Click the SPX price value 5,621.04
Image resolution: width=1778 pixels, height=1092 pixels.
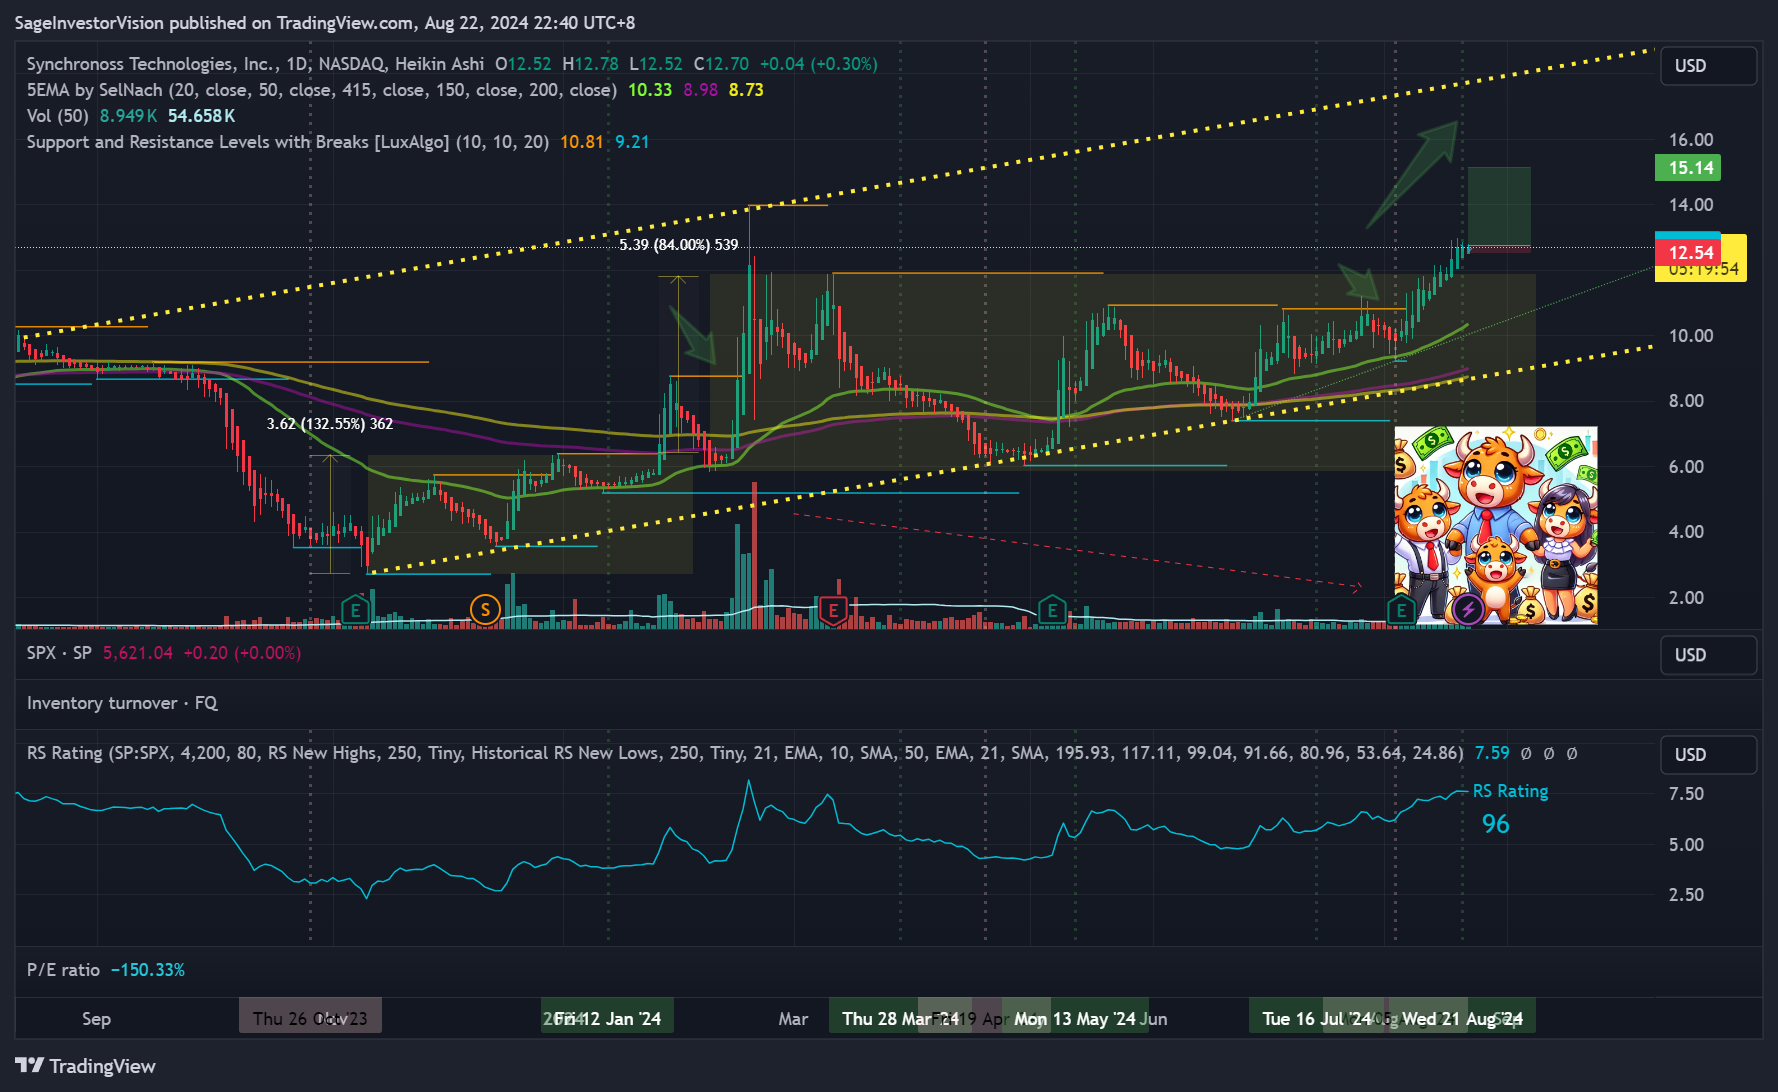[138, 653]
